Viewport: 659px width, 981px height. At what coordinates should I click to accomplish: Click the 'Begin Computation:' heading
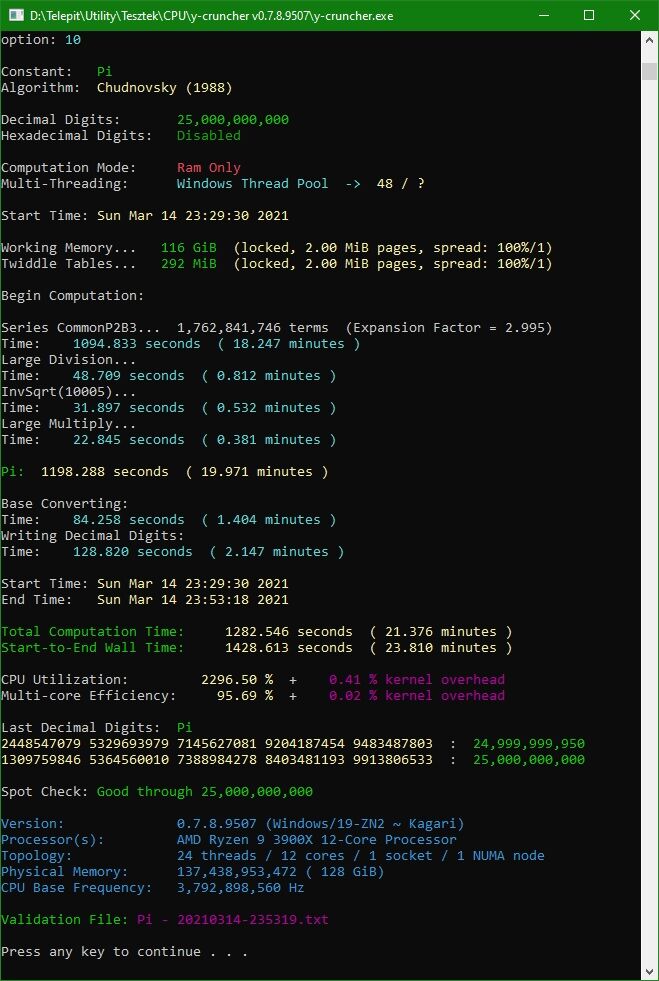click(x=73, y=295)
